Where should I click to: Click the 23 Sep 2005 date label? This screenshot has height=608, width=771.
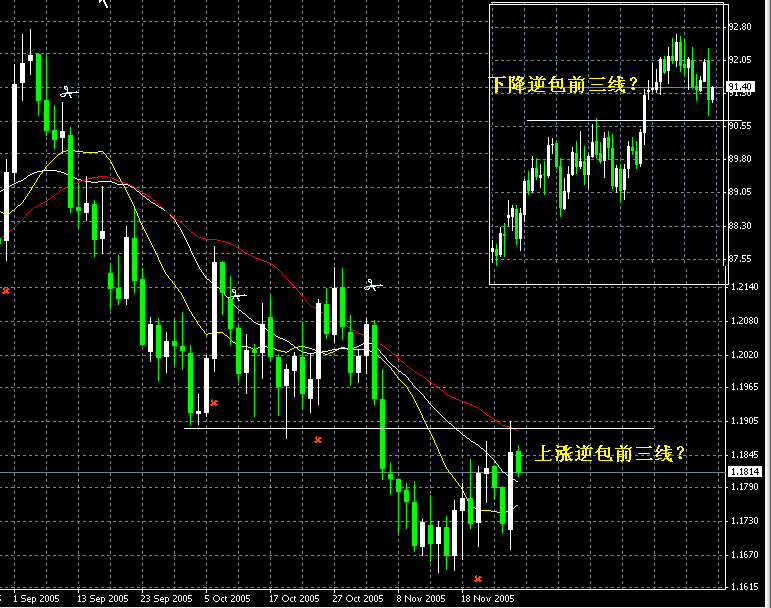click(166, 599)
